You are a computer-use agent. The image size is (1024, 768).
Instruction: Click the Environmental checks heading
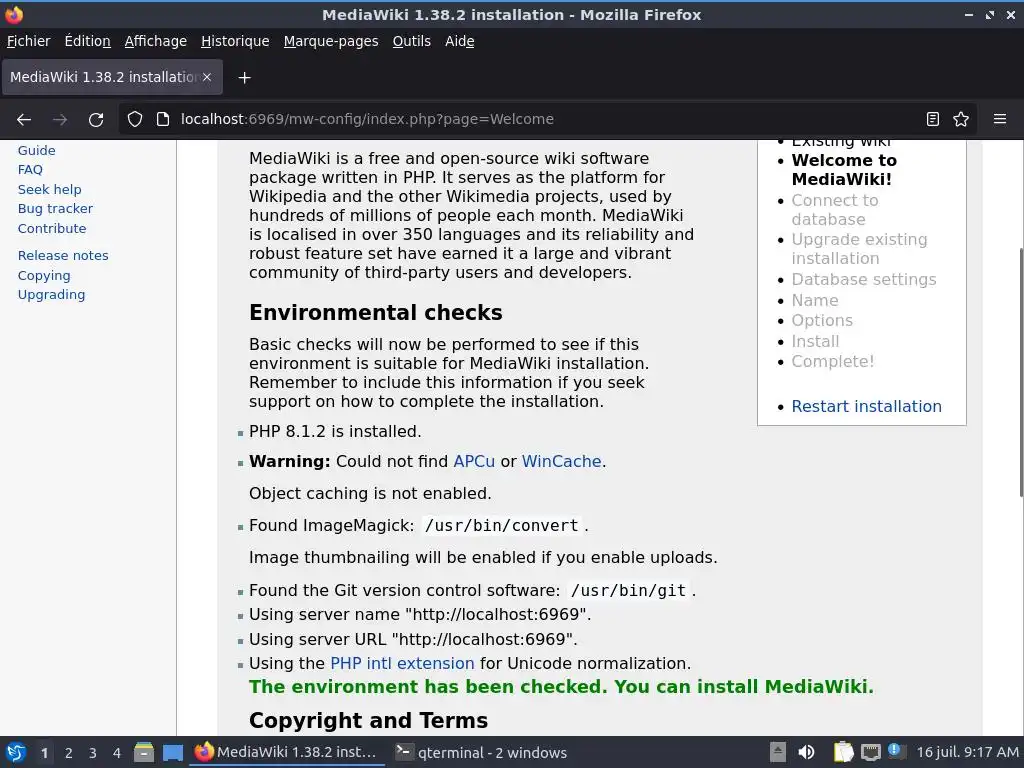click(376, 312)
